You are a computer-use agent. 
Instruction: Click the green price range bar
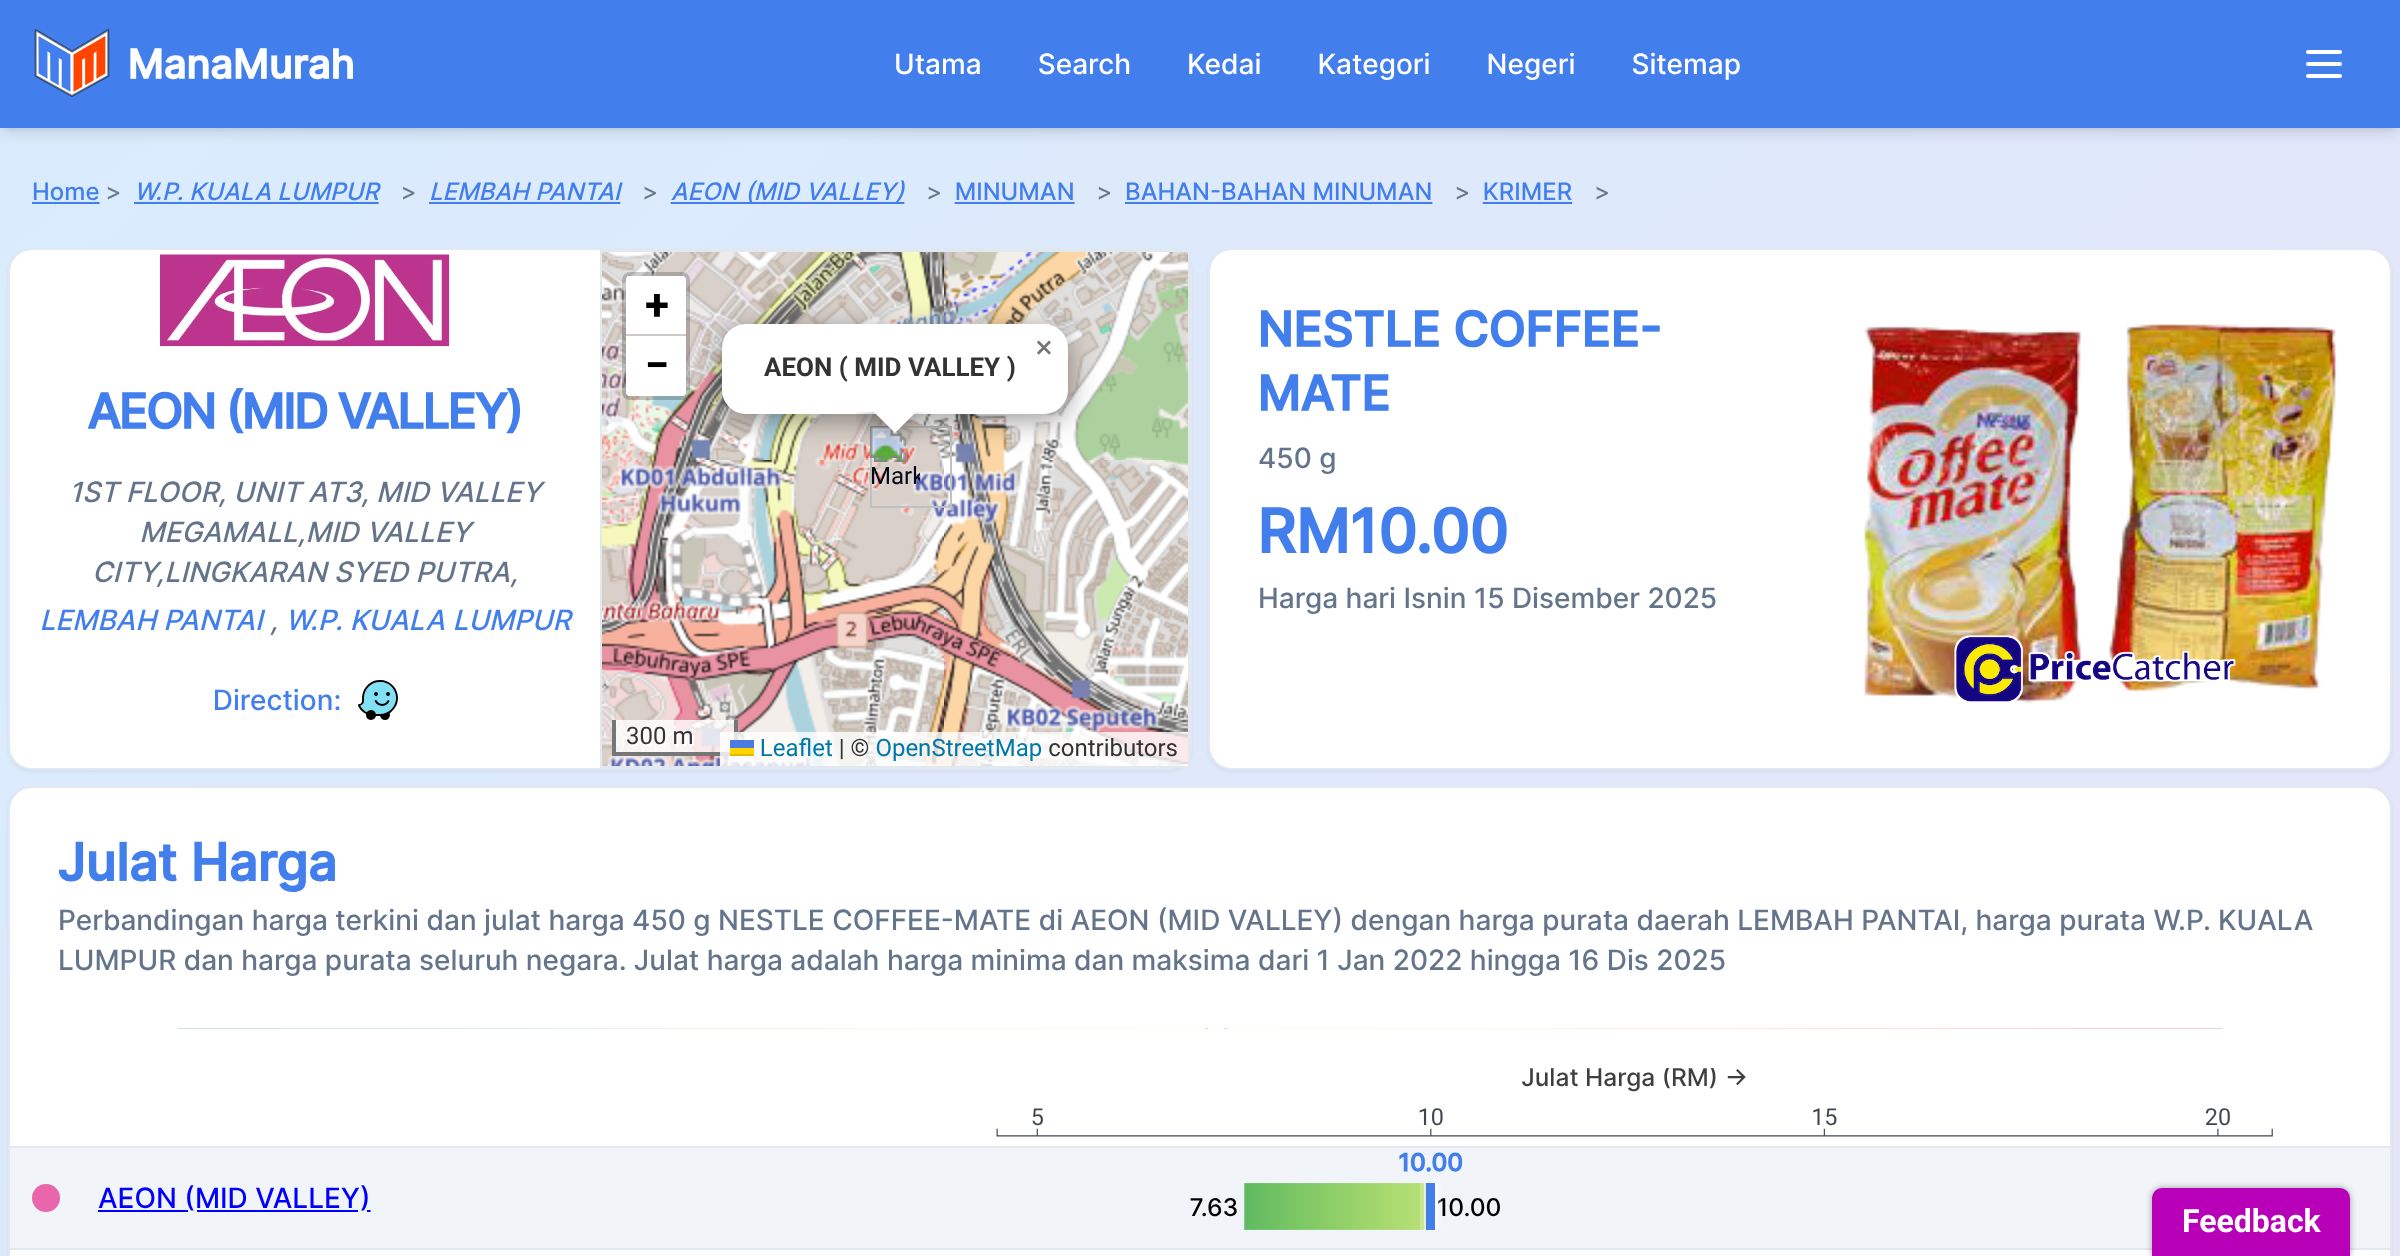pyautogui.click(x=1332, y=1206)
